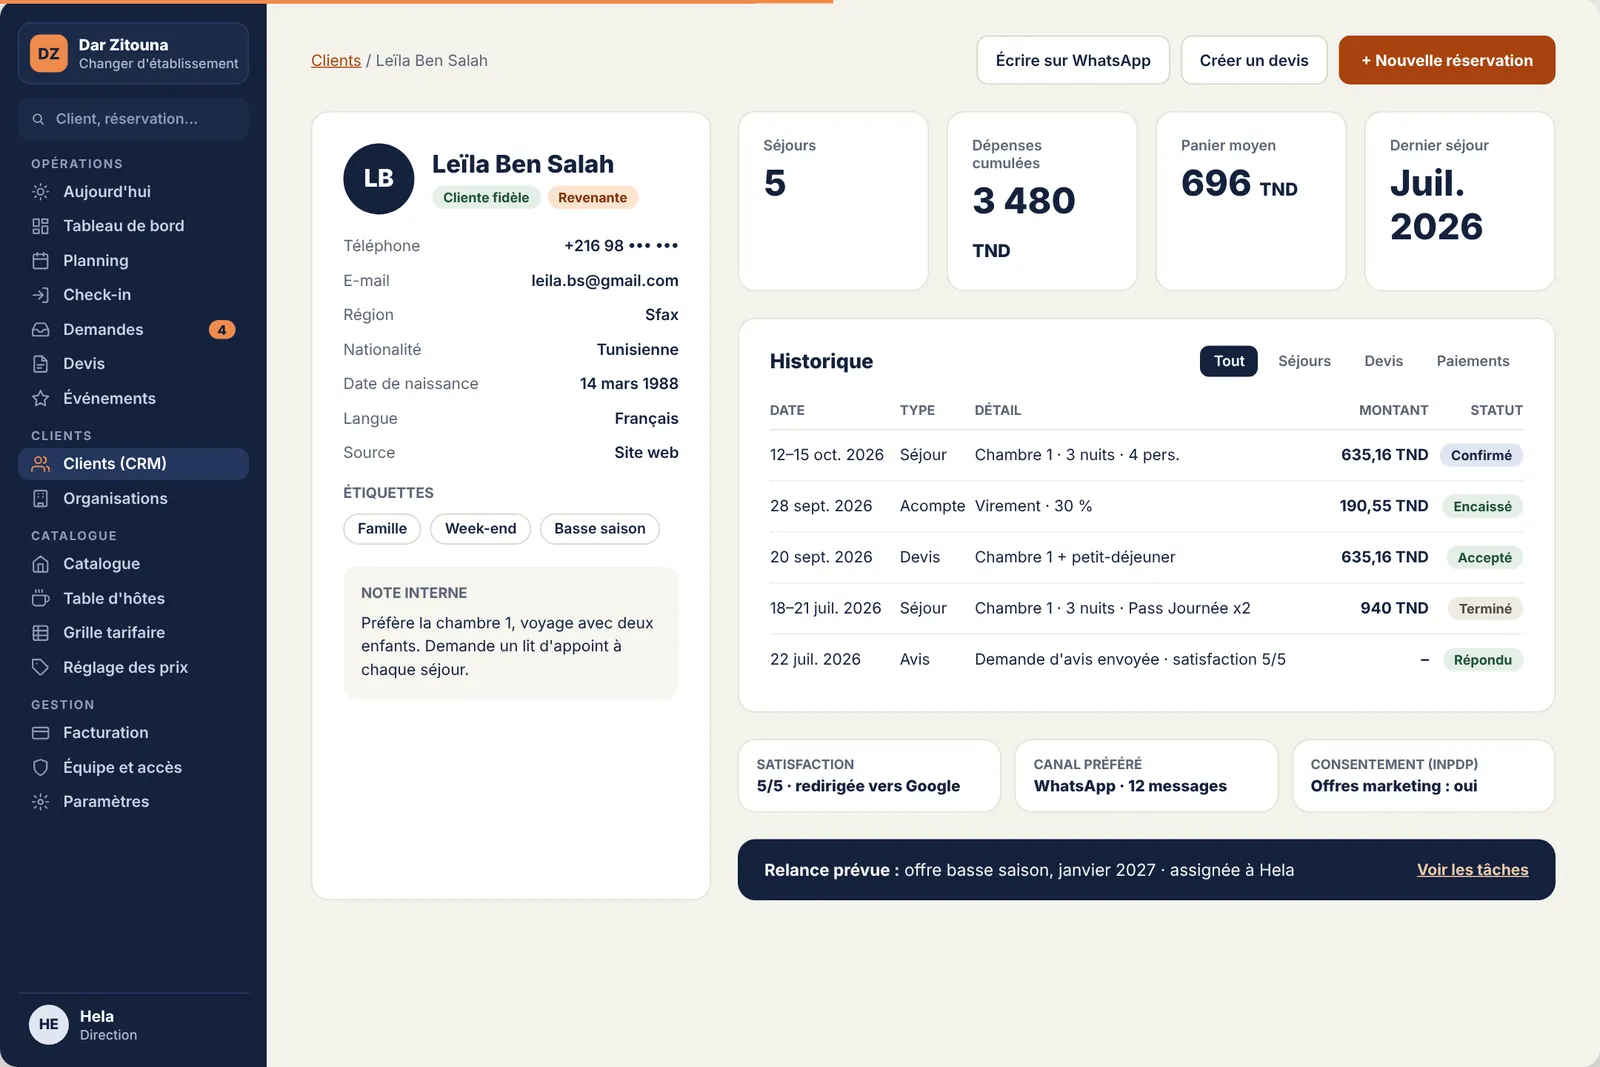Screen dimensions: 1600x1067
Task: Click leila.bs@gmail.com email value
Action: pyautogui.click(x=605, y=281)
